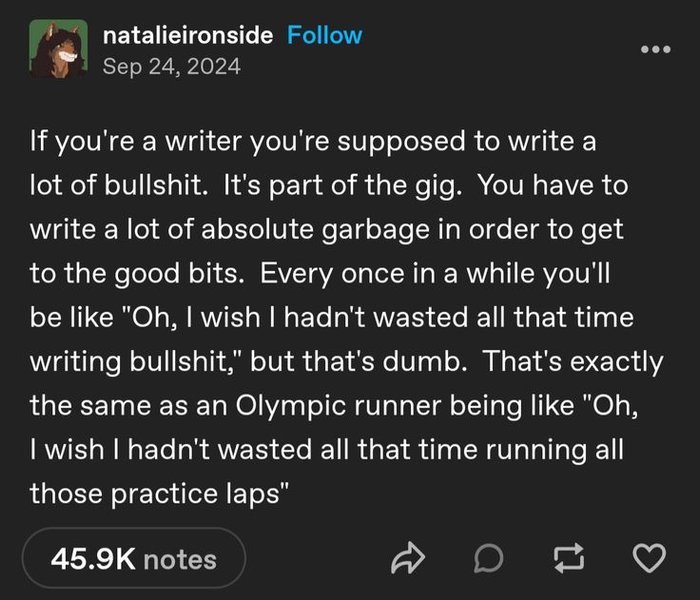Open the natalieironside blog name link
This screenshot has width=700, height=600.
coord(187,35)
